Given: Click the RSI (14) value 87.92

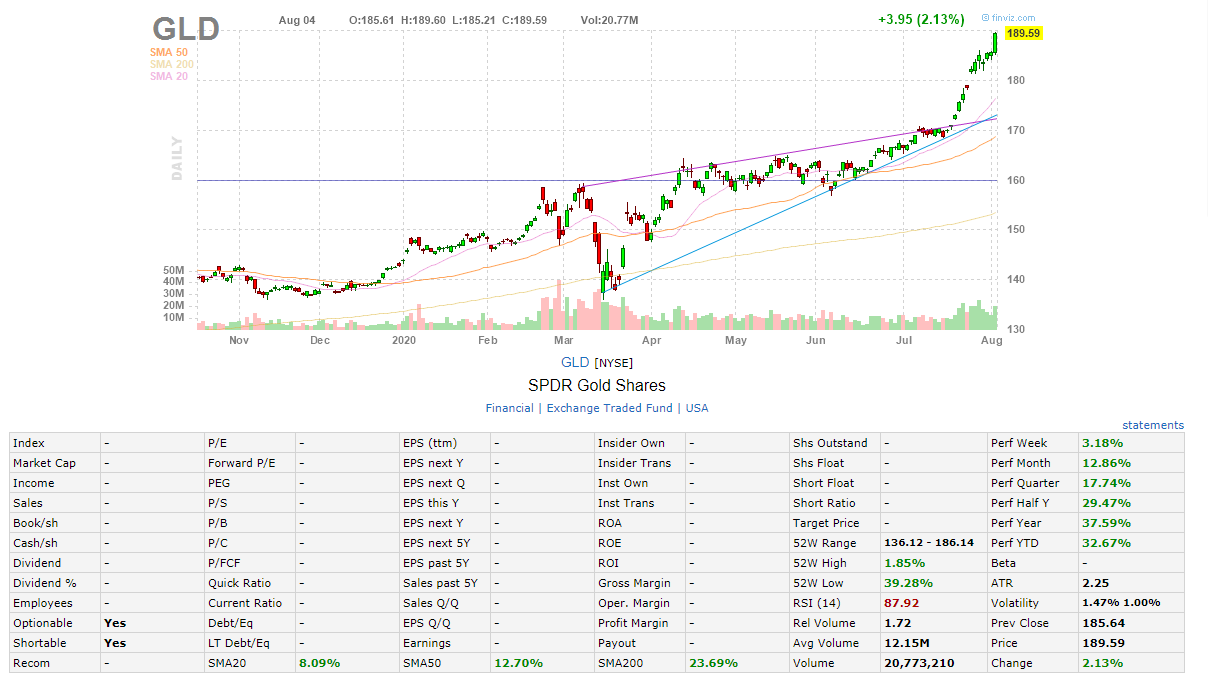Looking at the screenshot, I should point(901,603).
